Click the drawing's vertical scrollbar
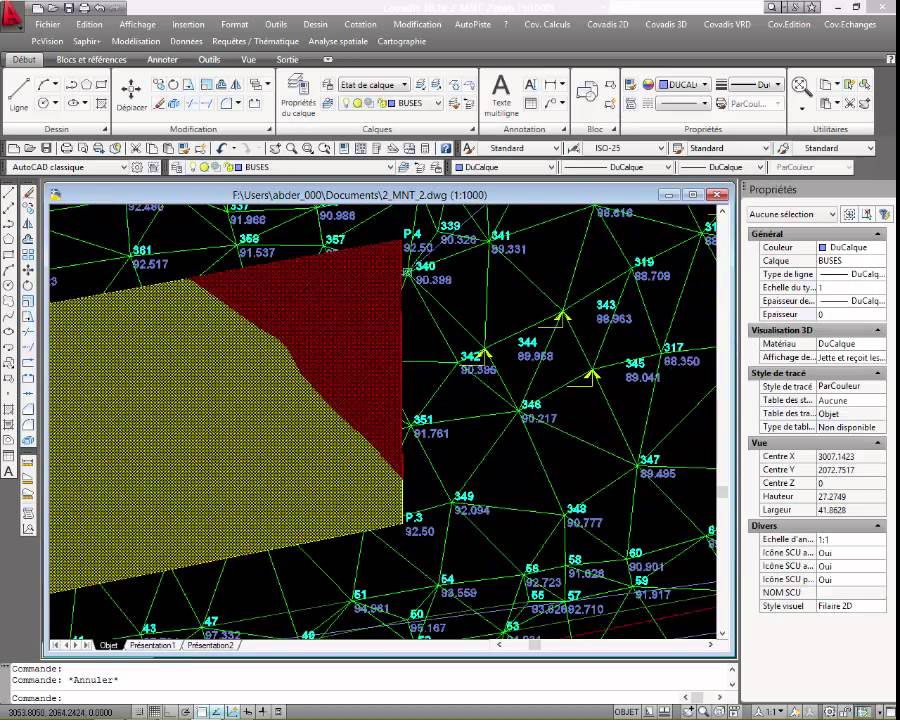Viewport: 900px width, 720px height. tap(722, 422)
